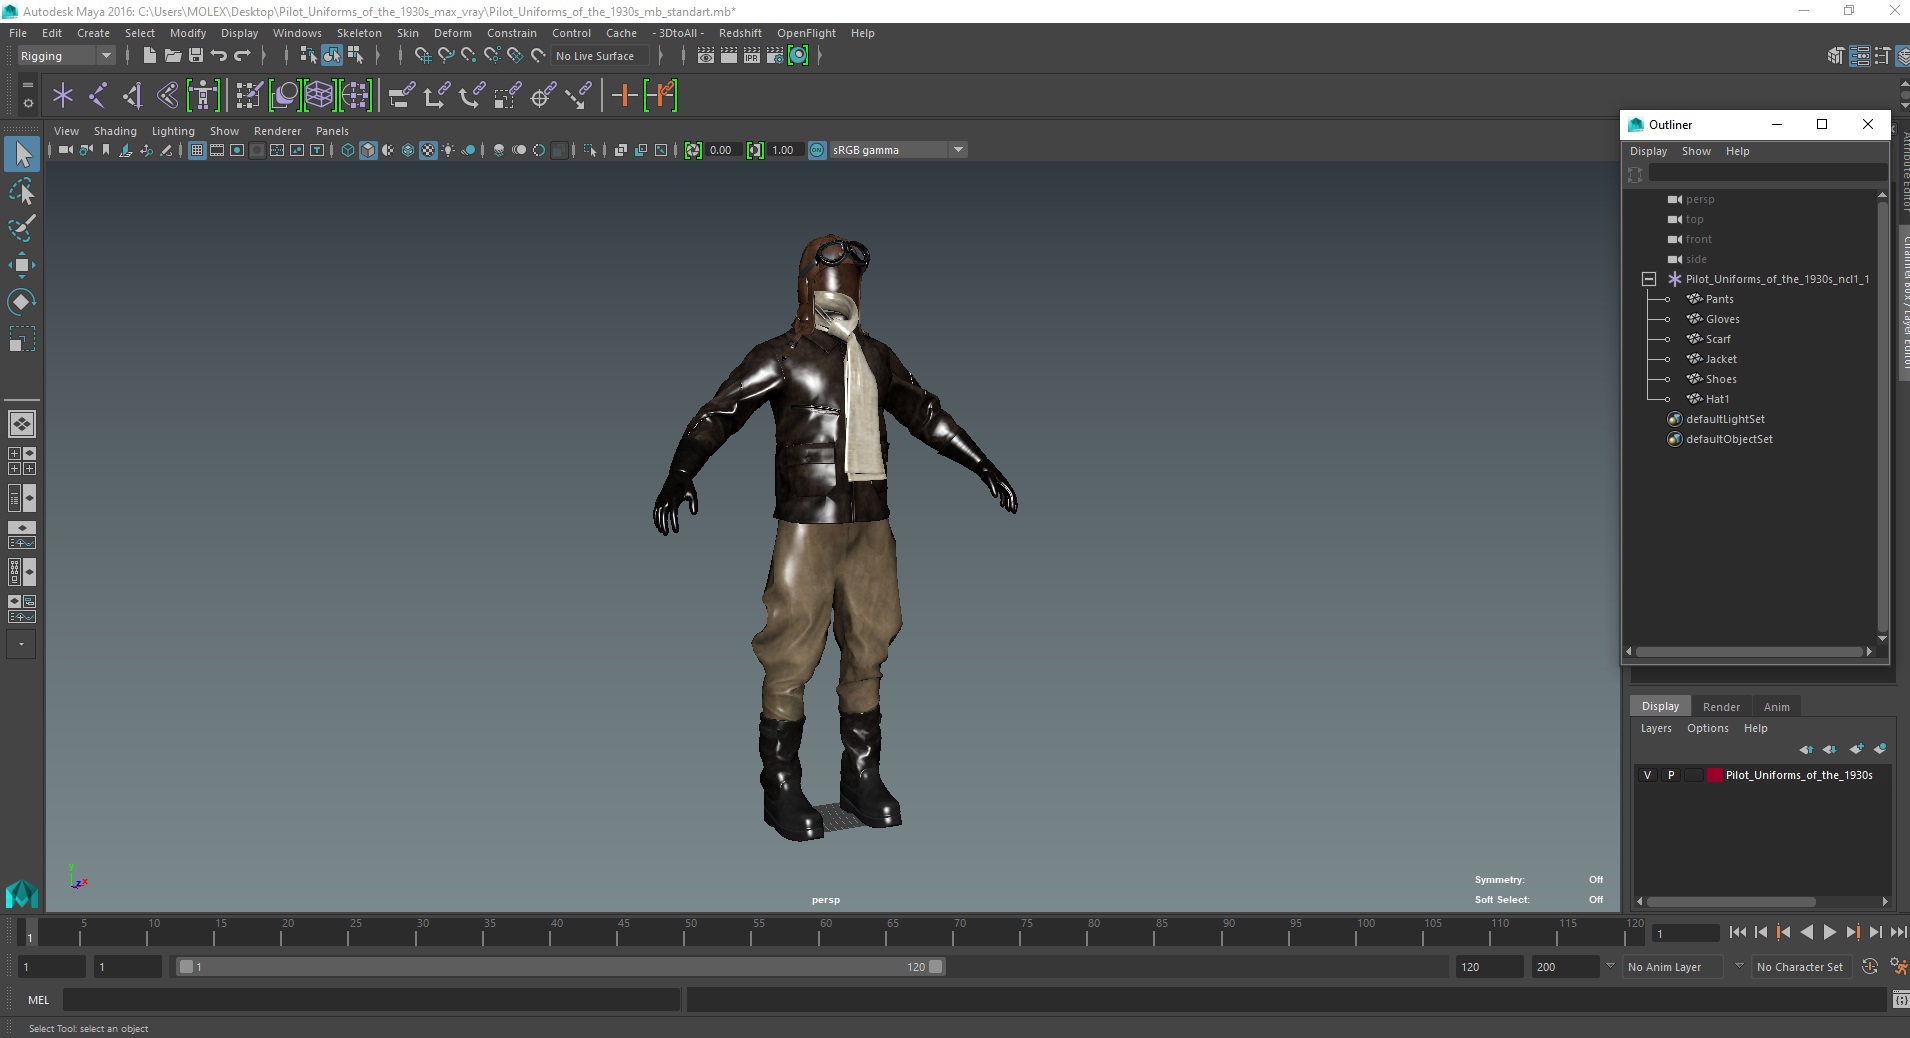The height and width of the screenshot is (1038, 1910).
Task: Toggle the color management ON button
Action: click(817, 150)
